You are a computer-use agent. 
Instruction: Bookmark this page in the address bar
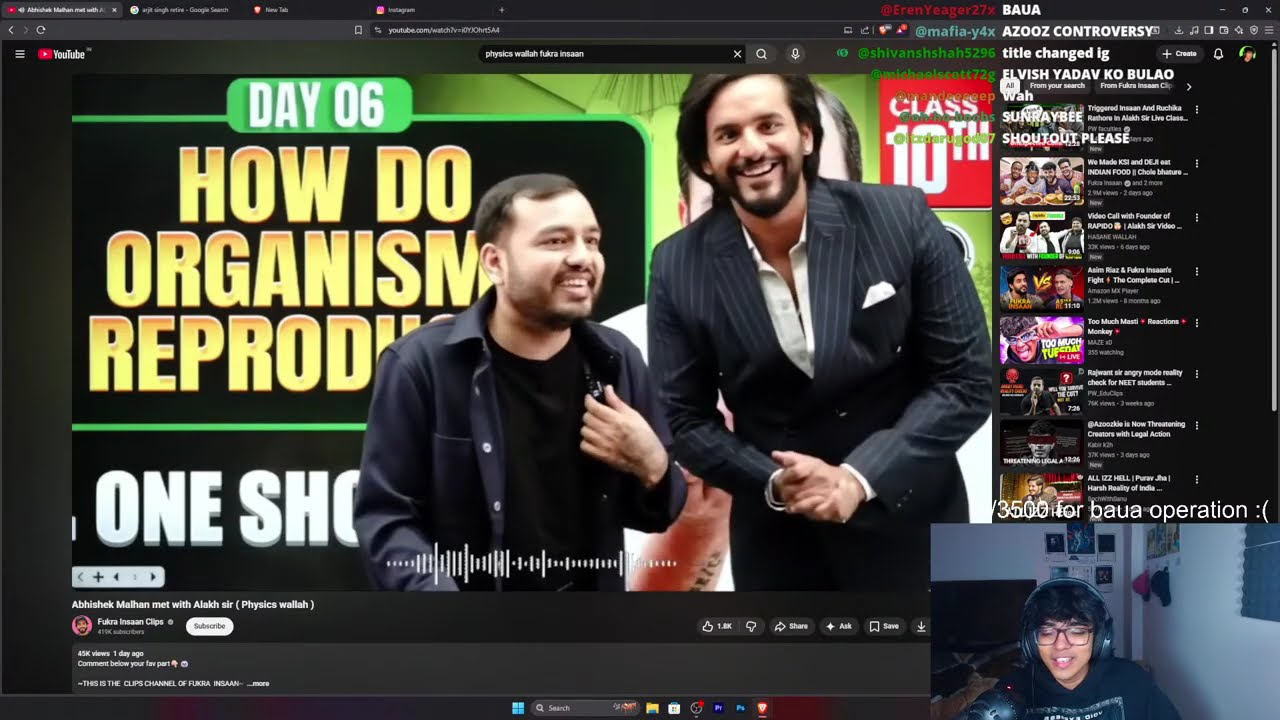tap(358, 30)
